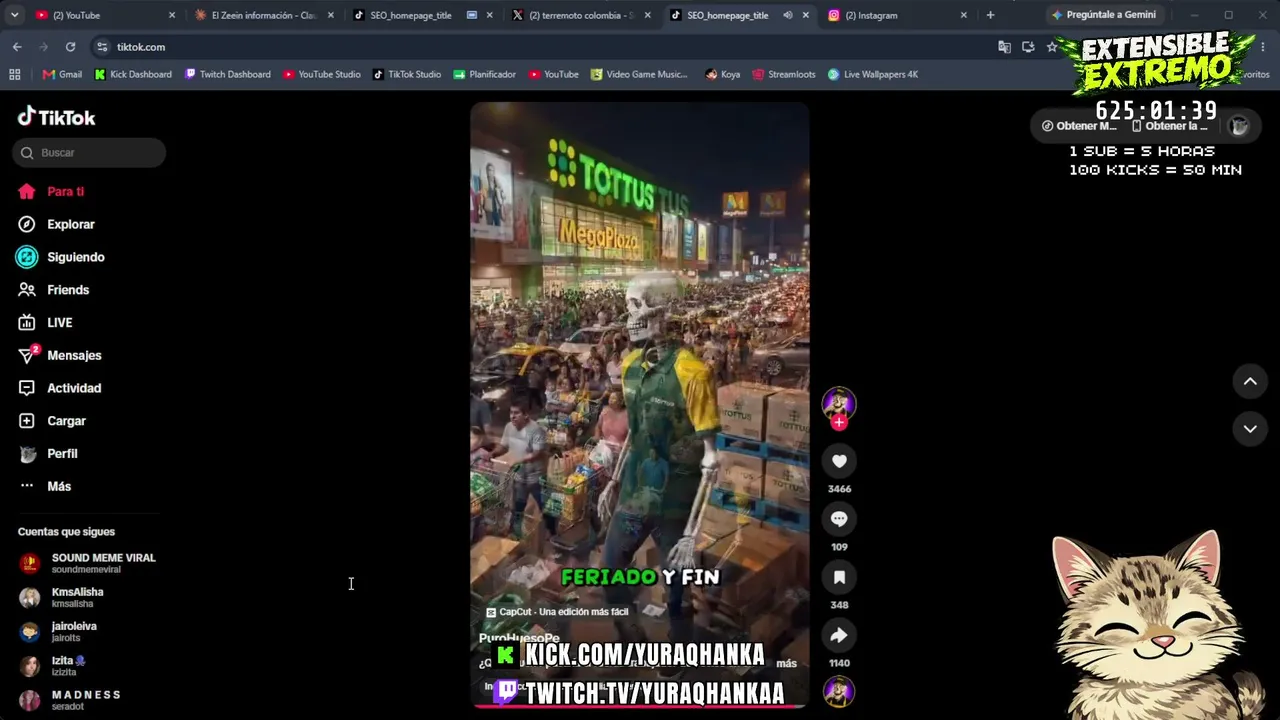The height and width of the screenshot is (720, 1280).
Task: Click Obtener M... button at top right
Action: (1079, 126)
